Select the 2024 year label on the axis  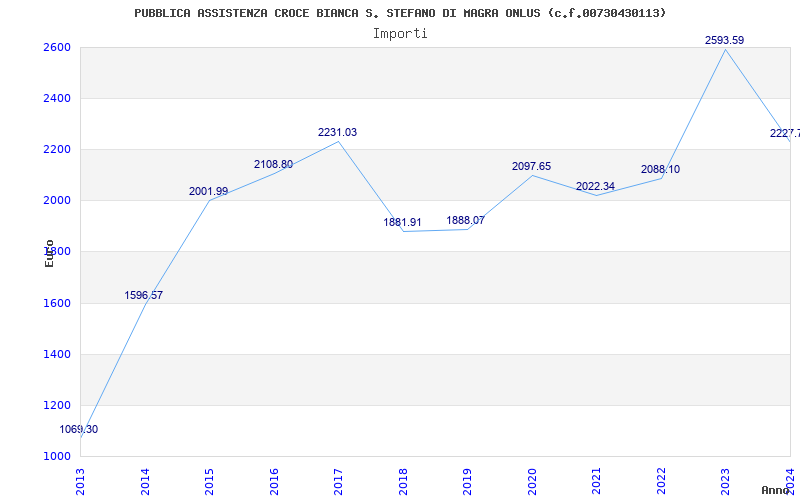(x=790, y=481)
